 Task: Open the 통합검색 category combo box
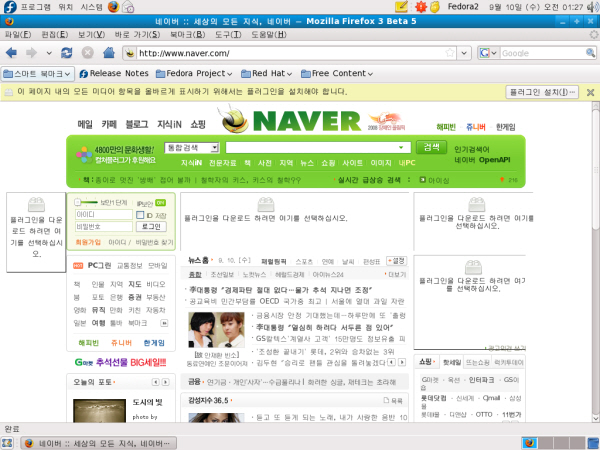(x=192, y=147)
